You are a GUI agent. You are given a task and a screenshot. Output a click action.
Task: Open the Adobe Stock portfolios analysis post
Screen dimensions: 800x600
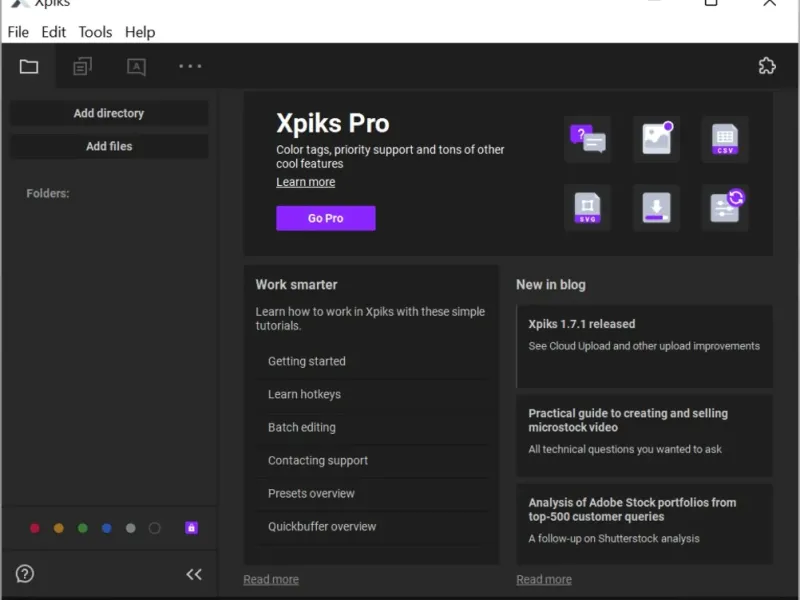644,524
